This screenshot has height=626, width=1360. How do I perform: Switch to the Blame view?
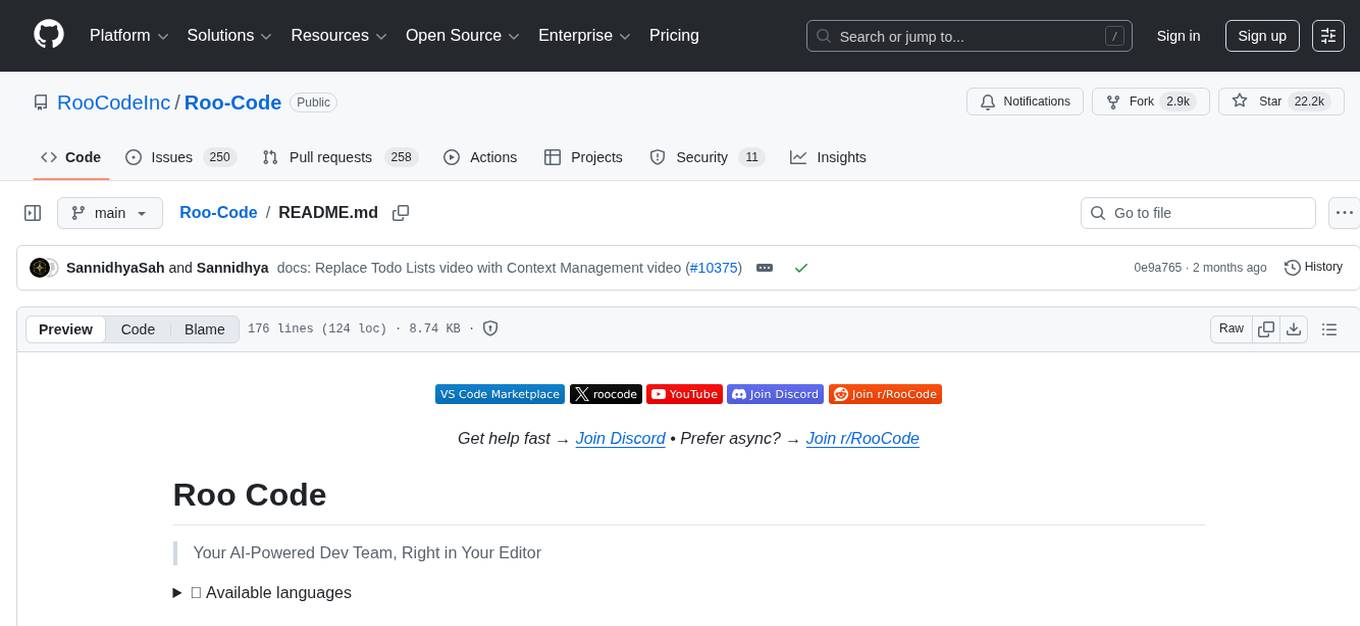[x=204, y=329]
